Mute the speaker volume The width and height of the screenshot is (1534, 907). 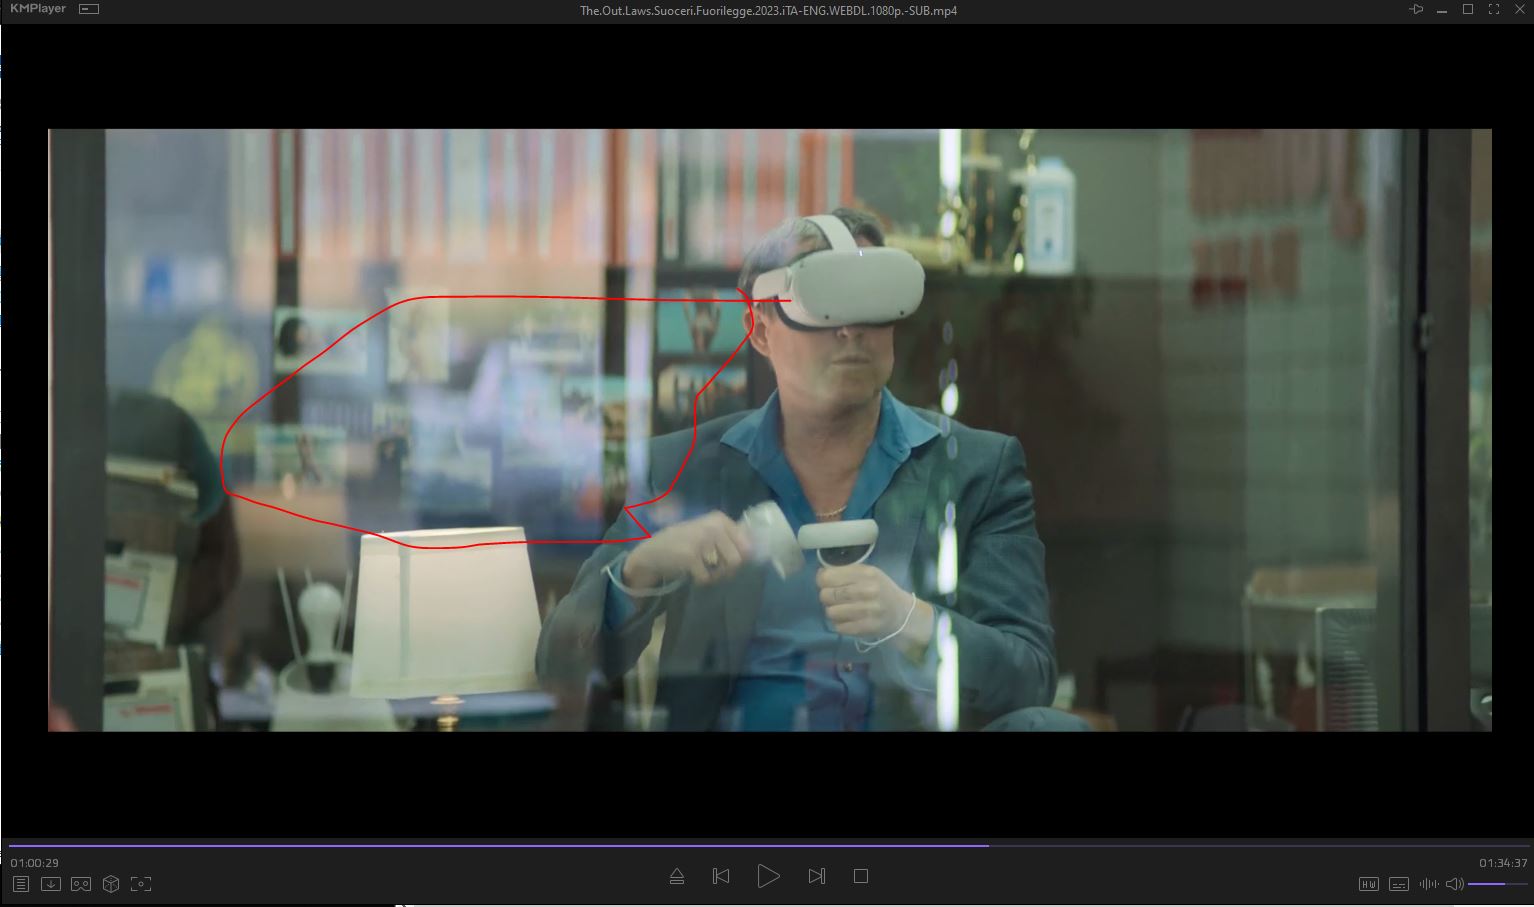1455,884
